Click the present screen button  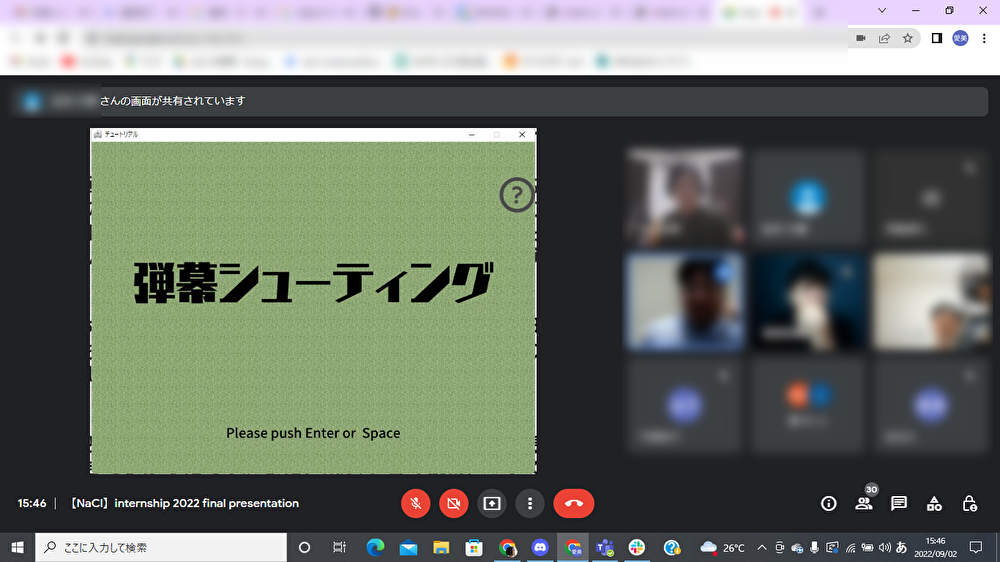click(491, 504)
